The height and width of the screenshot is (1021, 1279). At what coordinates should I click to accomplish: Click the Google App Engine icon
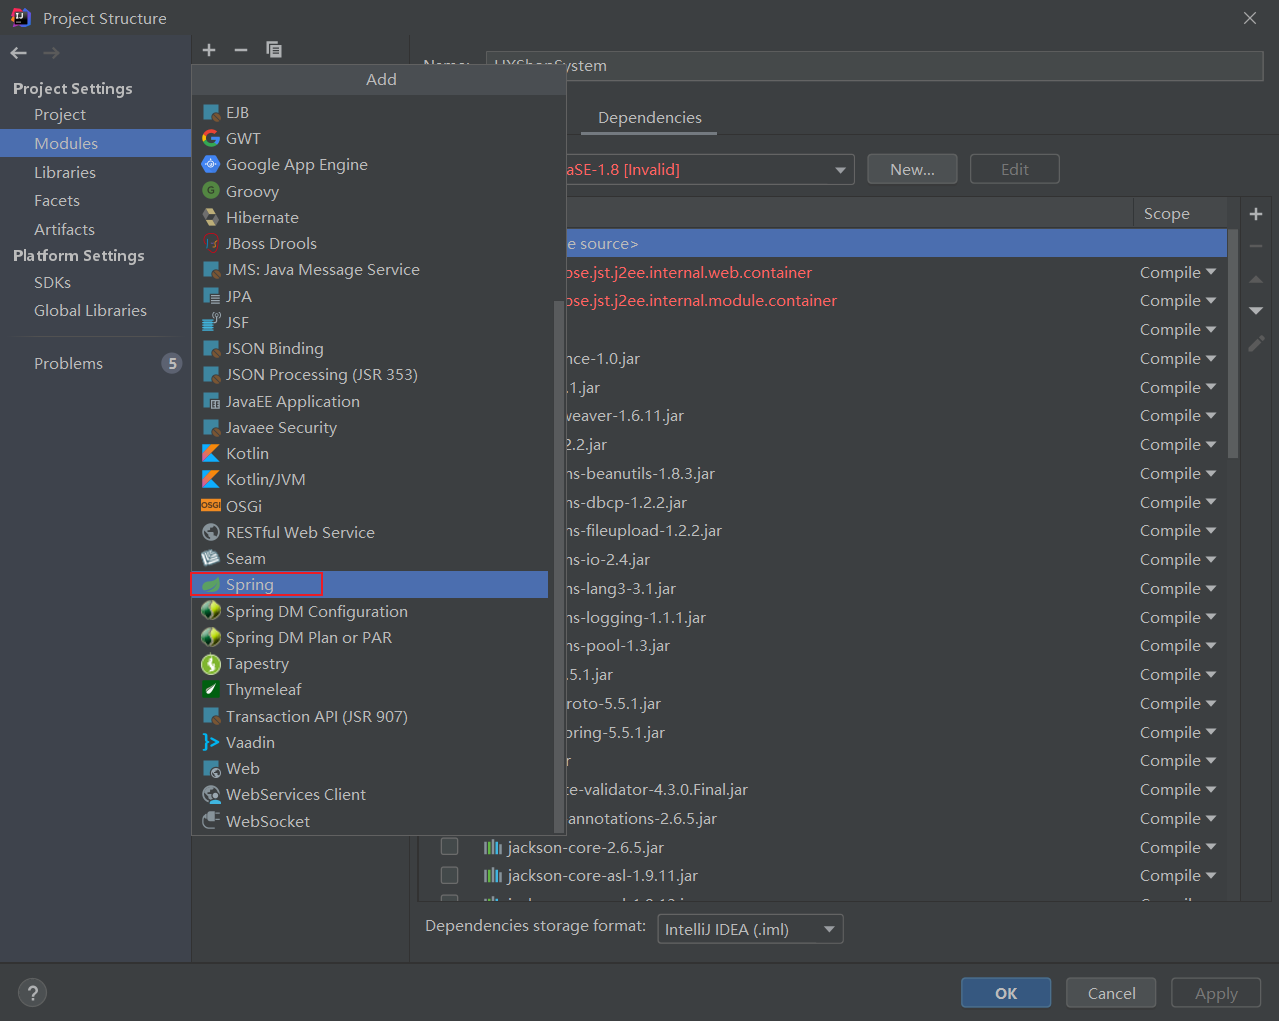(211, 164)
